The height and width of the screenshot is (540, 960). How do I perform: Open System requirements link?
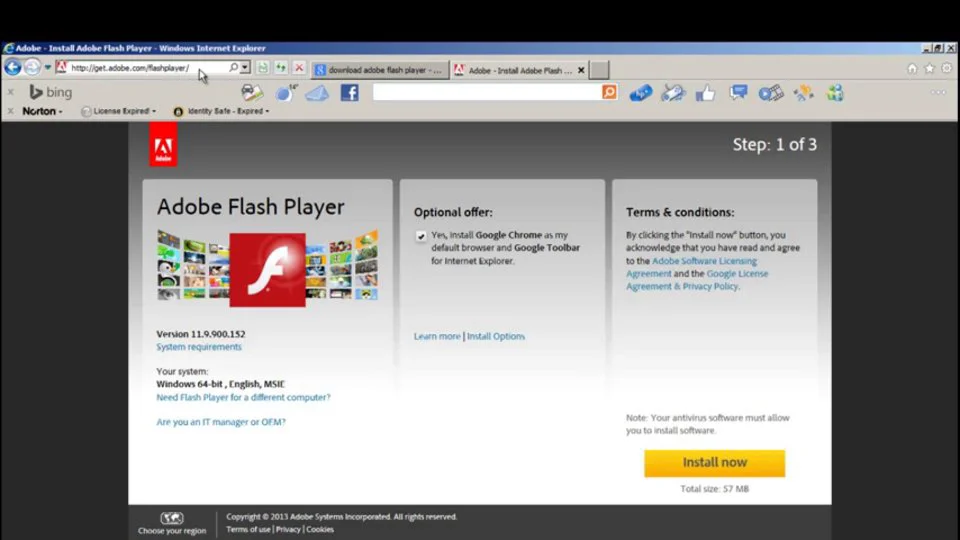pyautogui.click(x=199, y=347)
